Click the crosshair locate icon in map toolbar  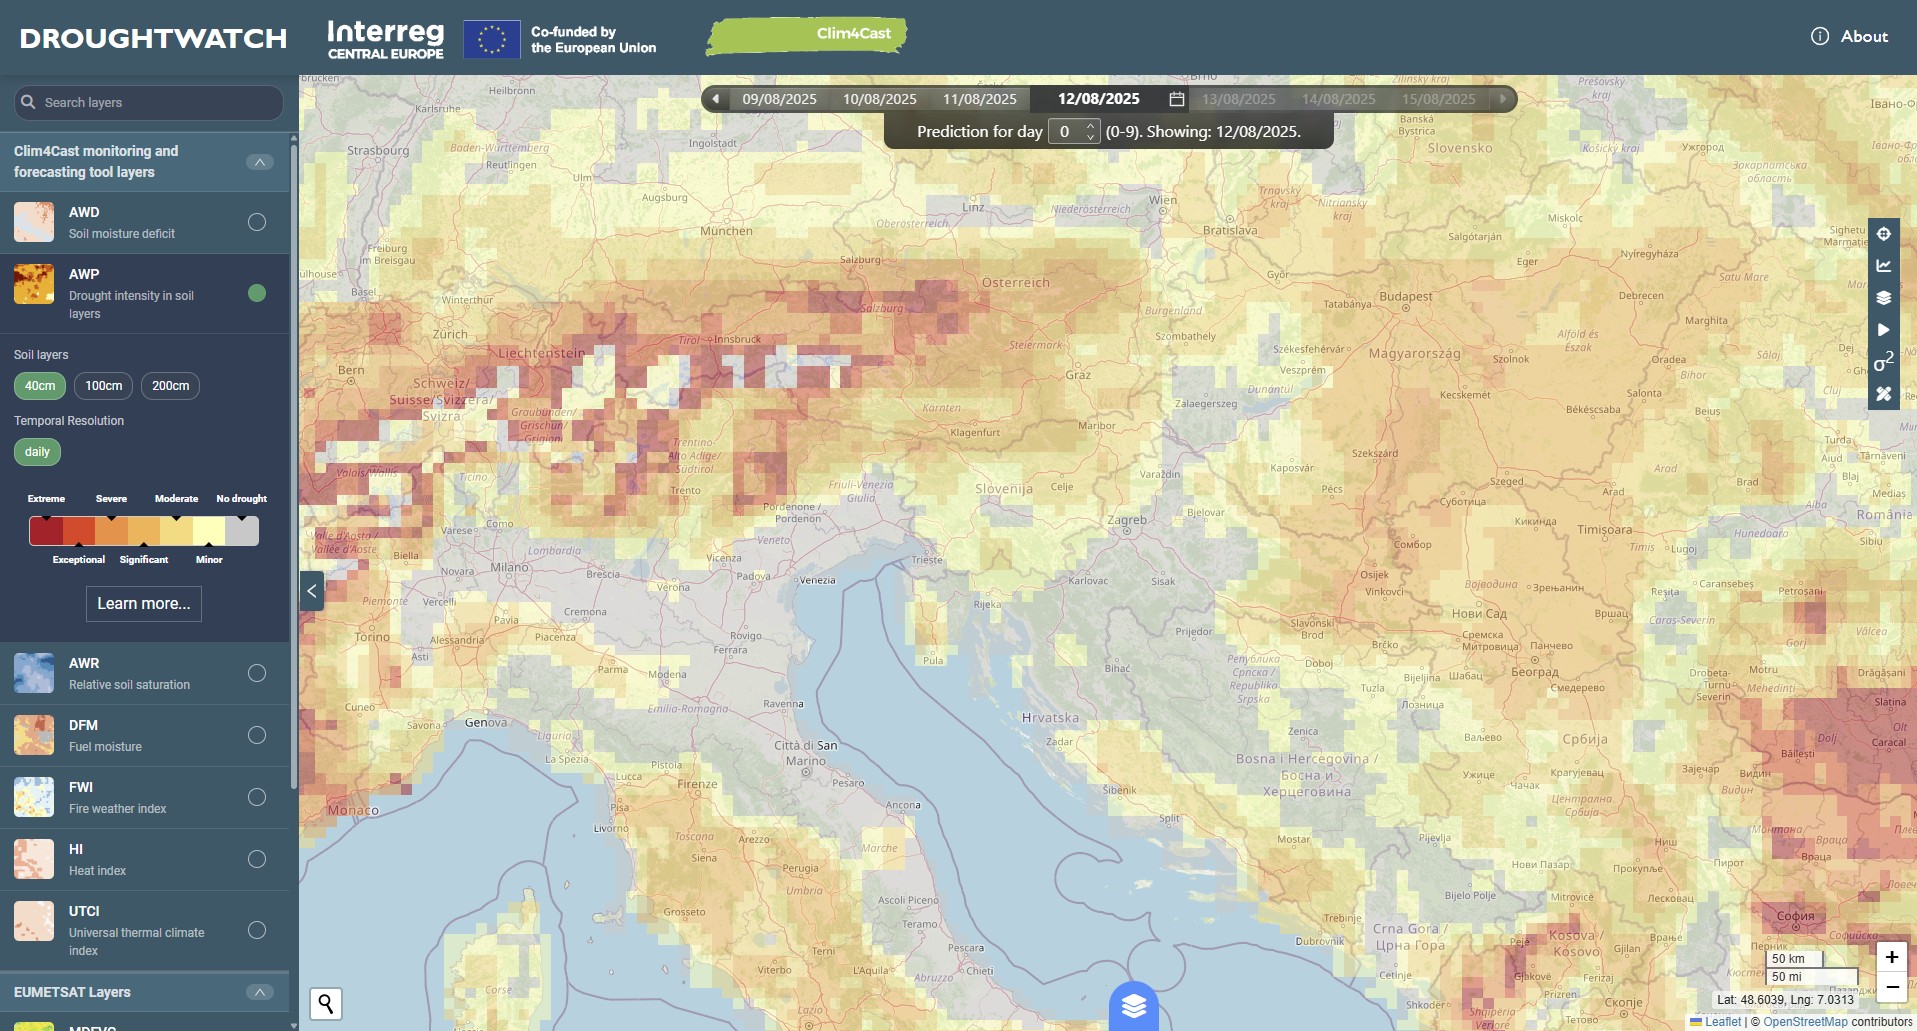pyautogui.click(x=1883, y=234)
